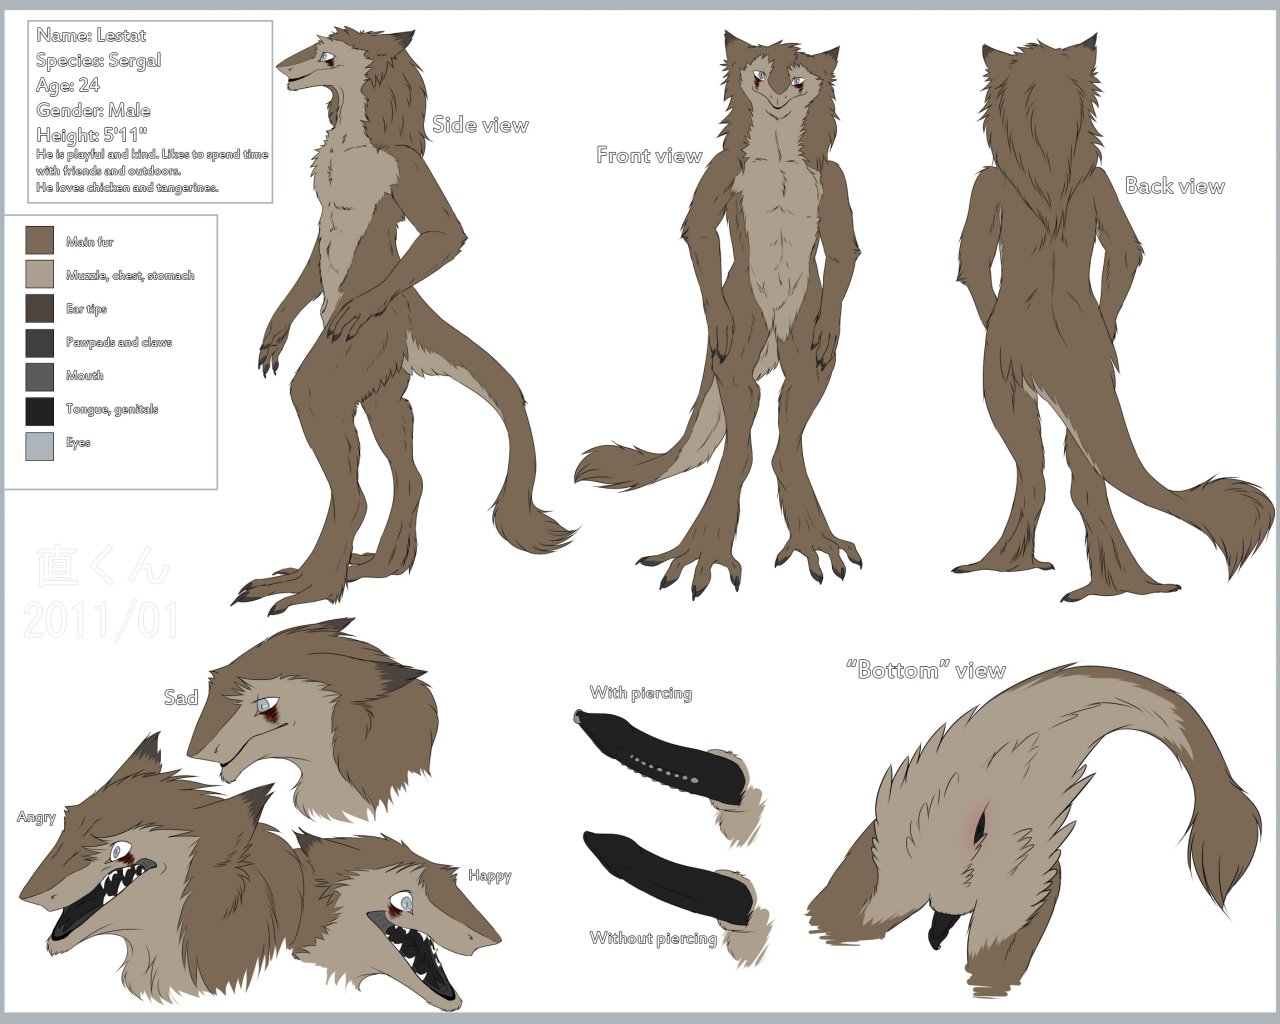Select the 'Pawpads and claws' palette label
Image resolution: width=1280 pixels, height=1024 pixels.
pos(119,342)
